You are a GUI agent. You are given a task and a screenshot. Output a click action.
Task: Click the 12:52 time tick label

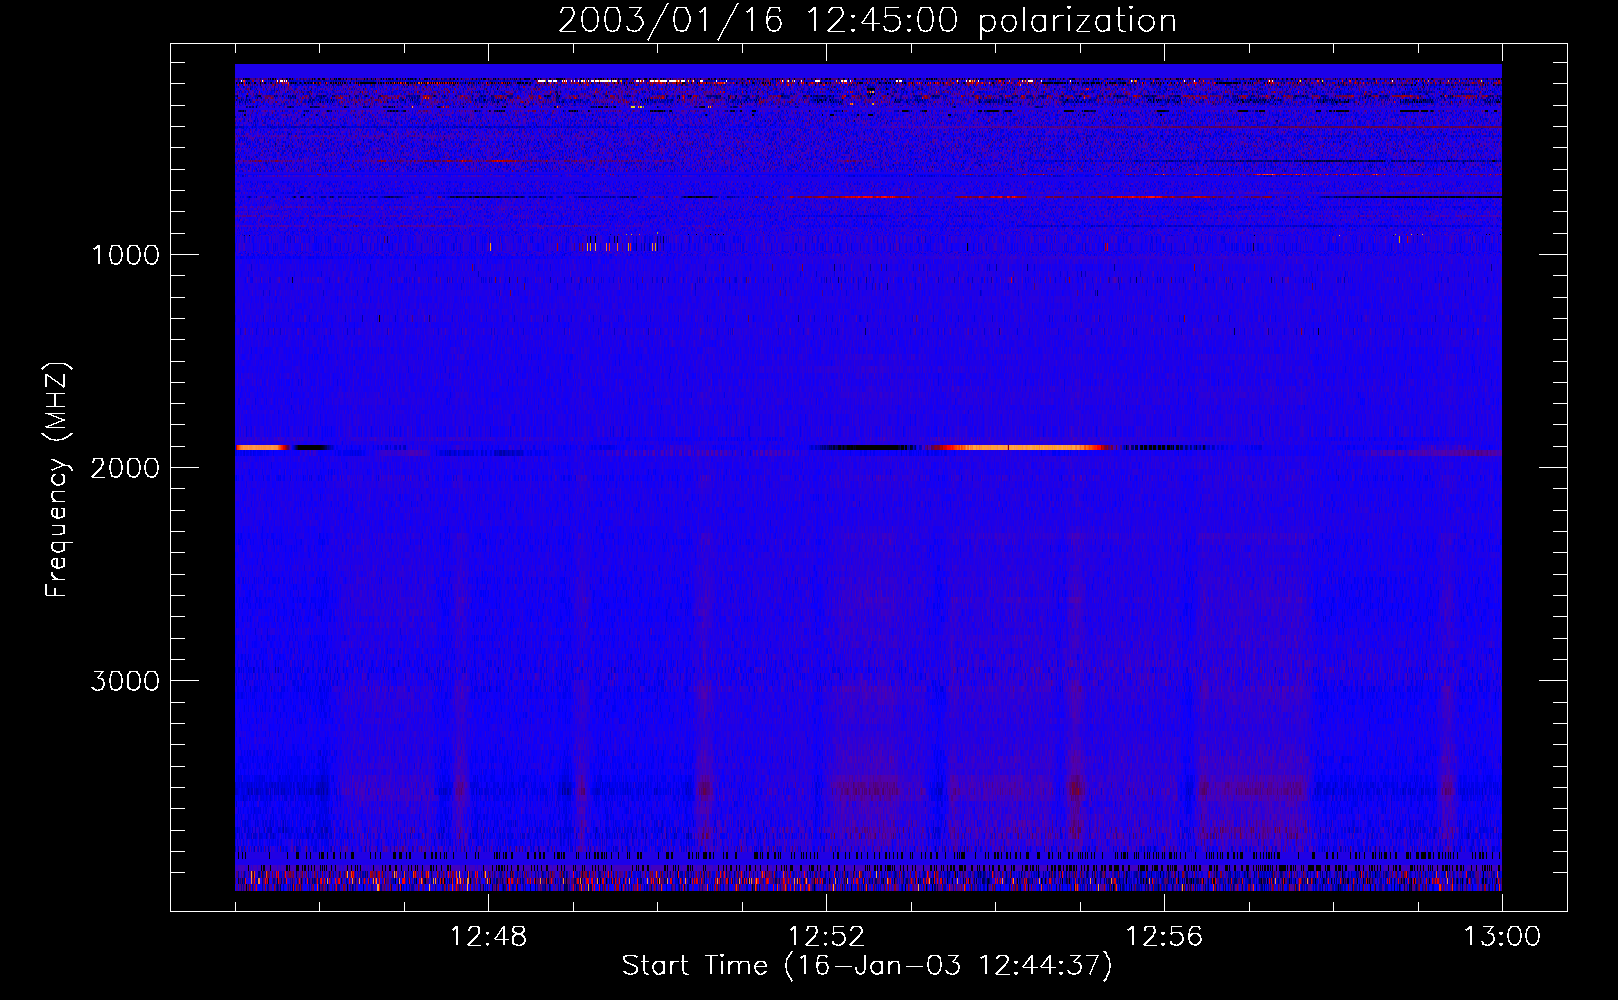826,937
